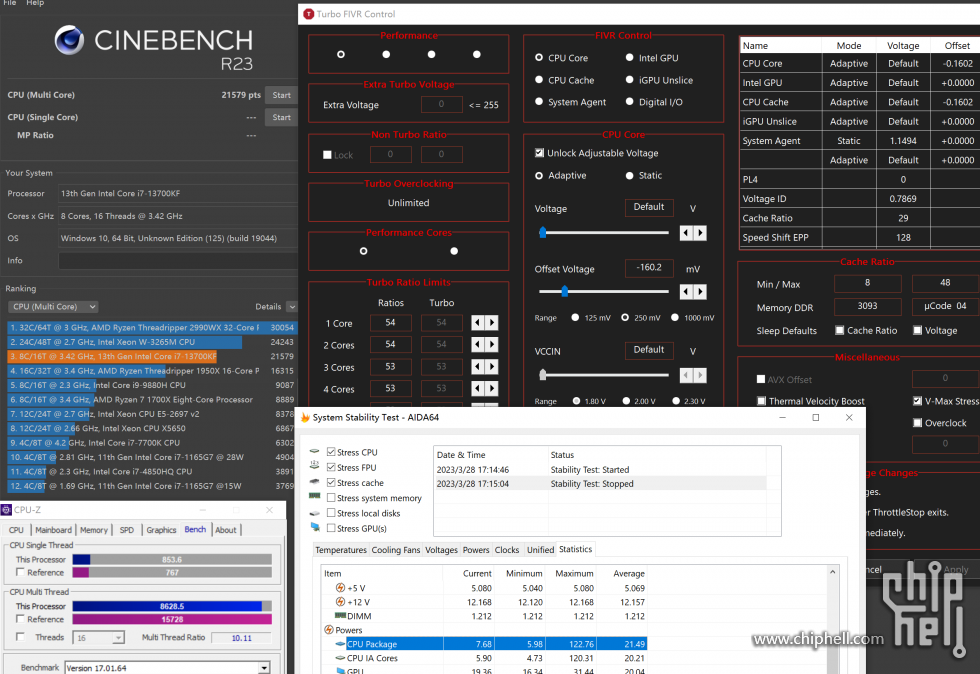This screenshot has height=674, width=980.
Task: Open the CPU-Z Benchmark version dropdown
Action: point(264,668)
